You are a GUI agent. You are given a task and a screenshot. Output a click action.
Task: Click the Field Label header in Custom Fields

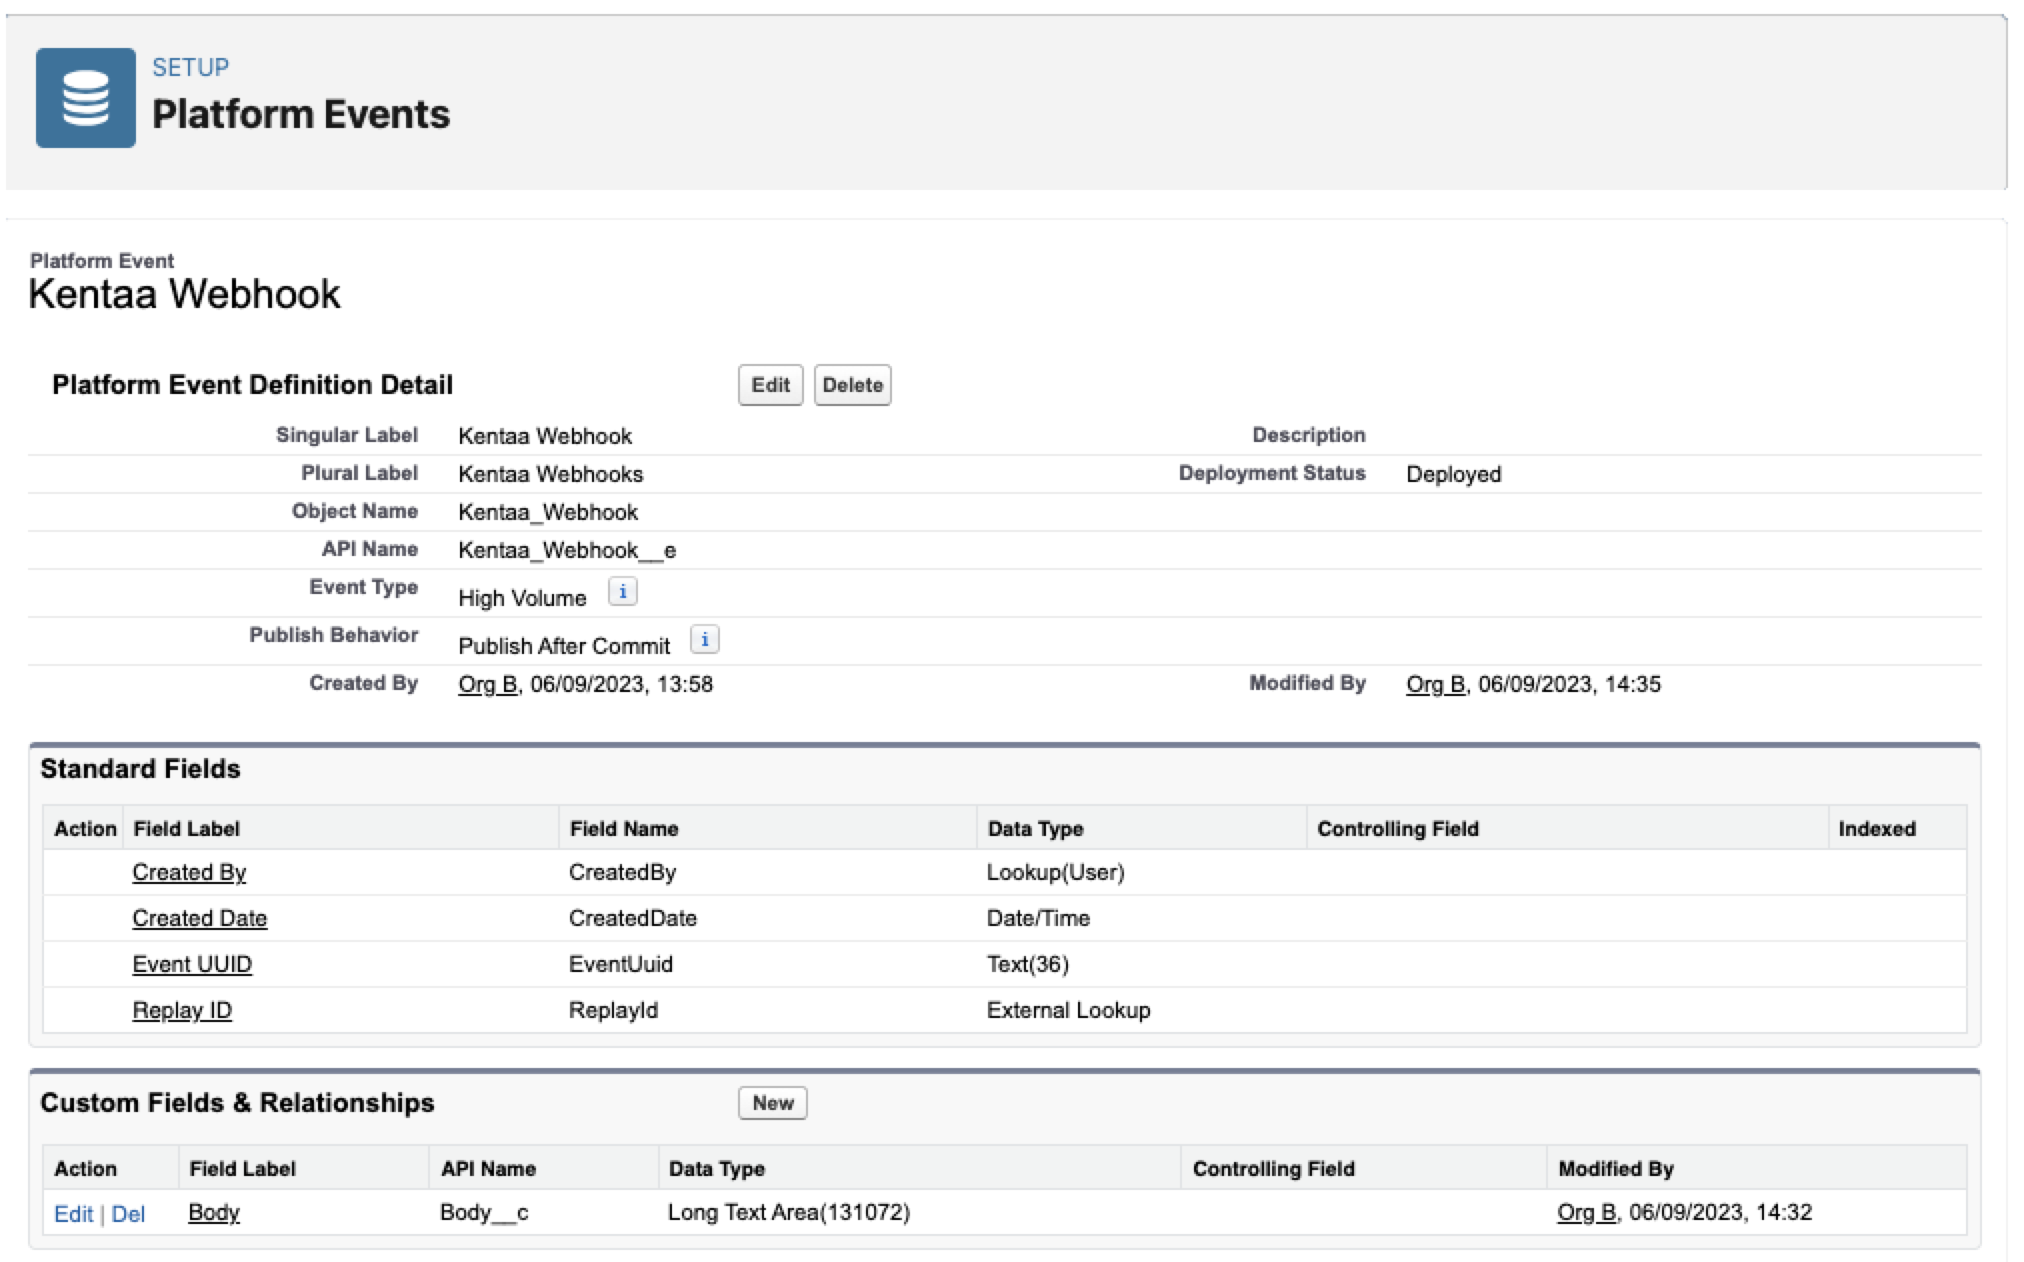[242, 1169]
